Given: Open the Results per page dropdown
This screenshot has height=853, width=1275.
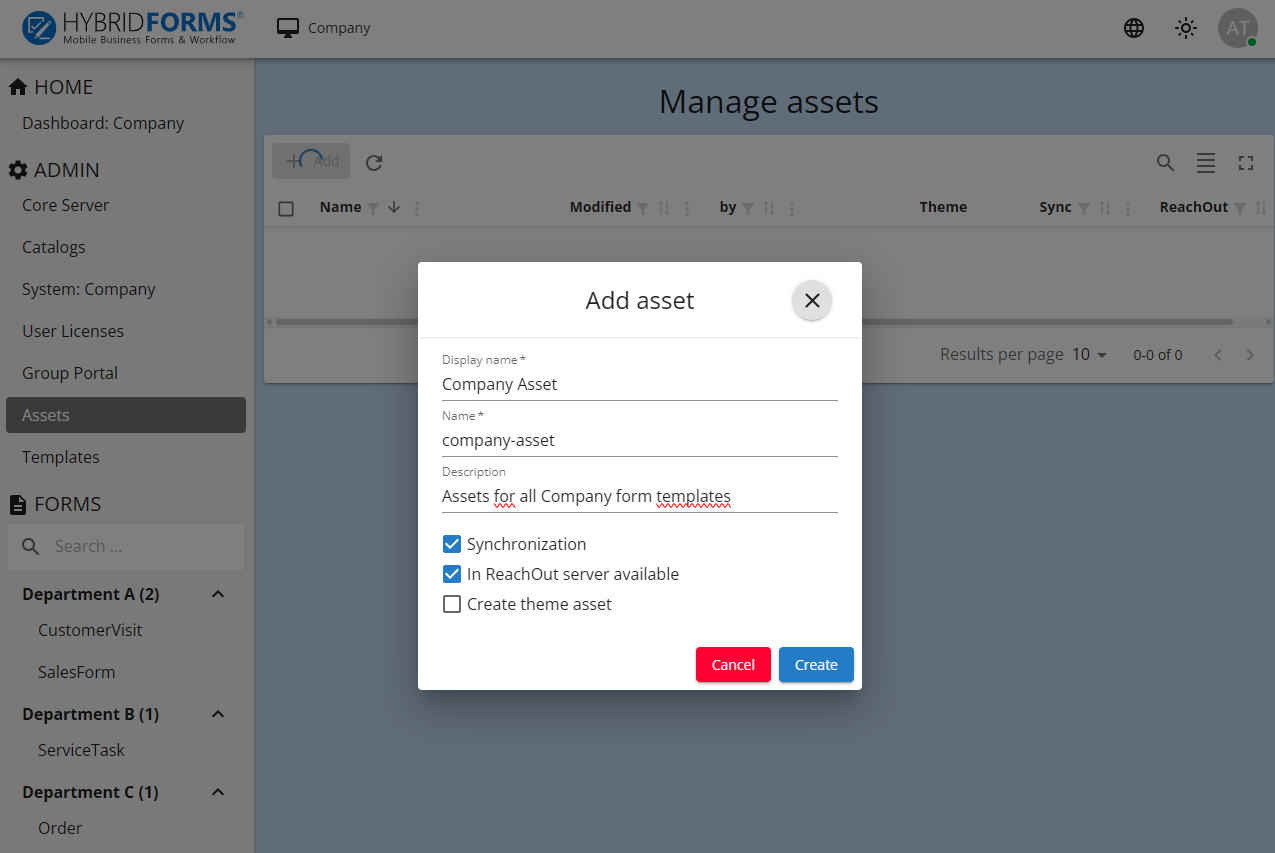Looking at the screenshot, I should tap(1090, 355).
